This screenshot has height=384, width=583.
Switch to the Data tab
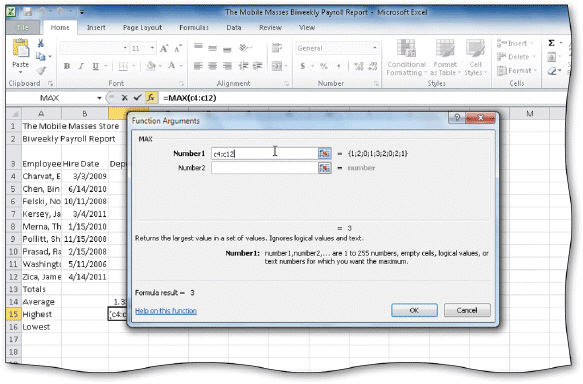coord(233,28)
